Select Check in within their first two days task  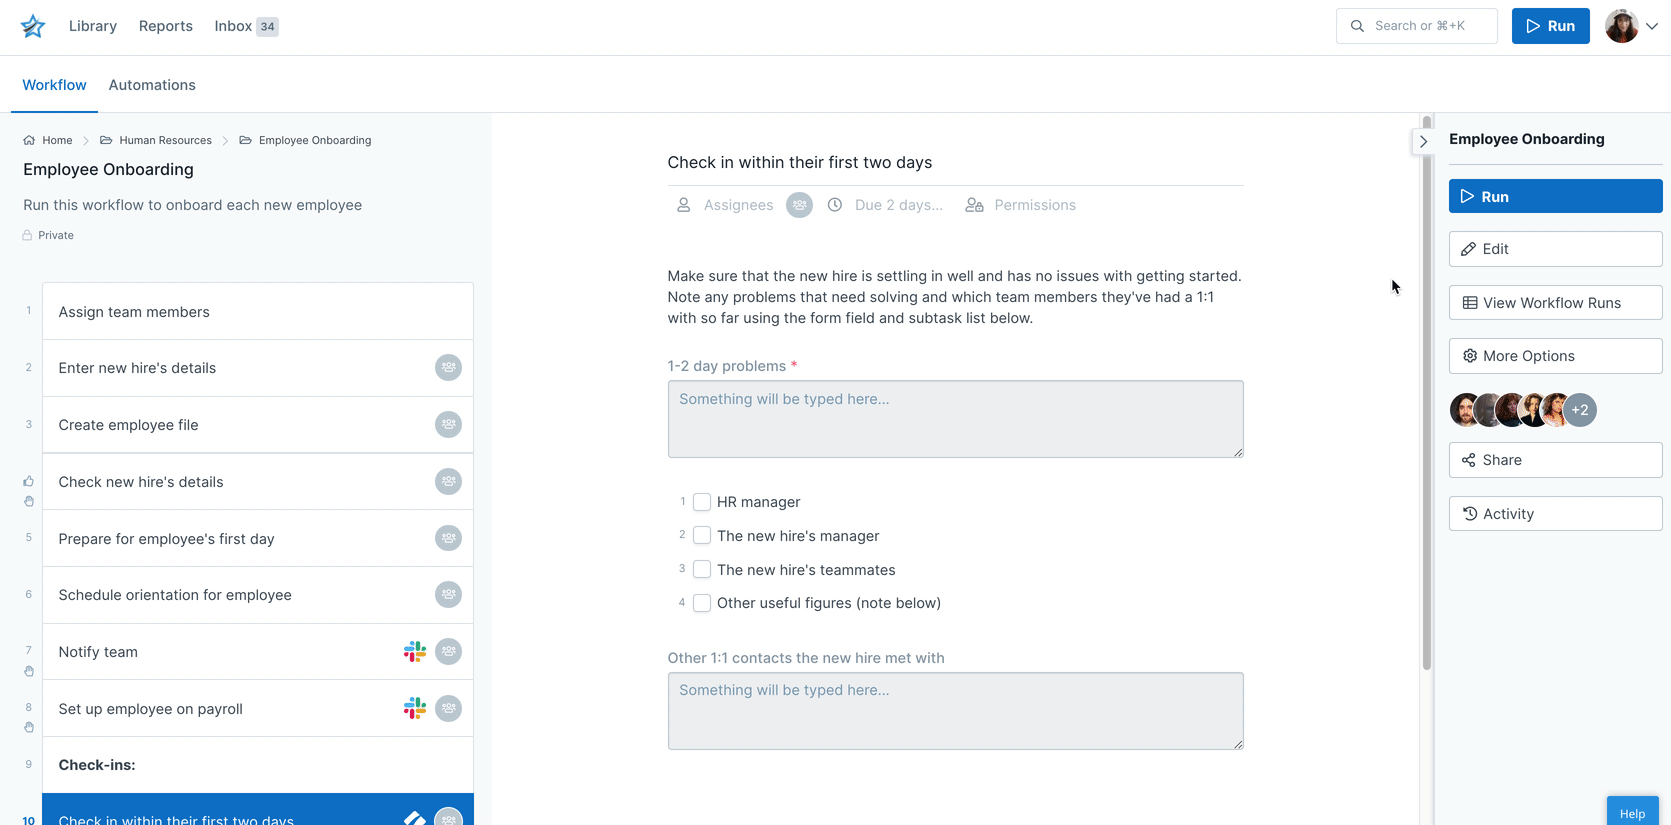coord(257,810)
